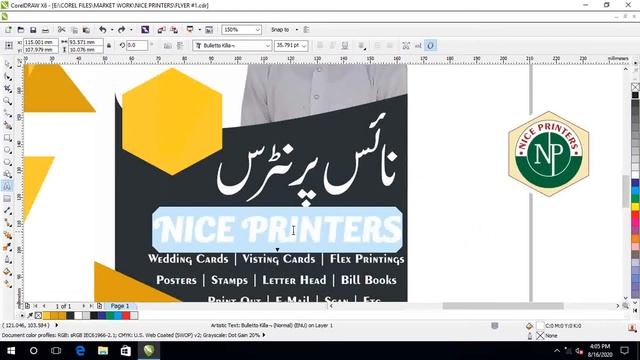Open the text alignment flyout
This screenshot has height=360, width=640.
coord(362,46)
